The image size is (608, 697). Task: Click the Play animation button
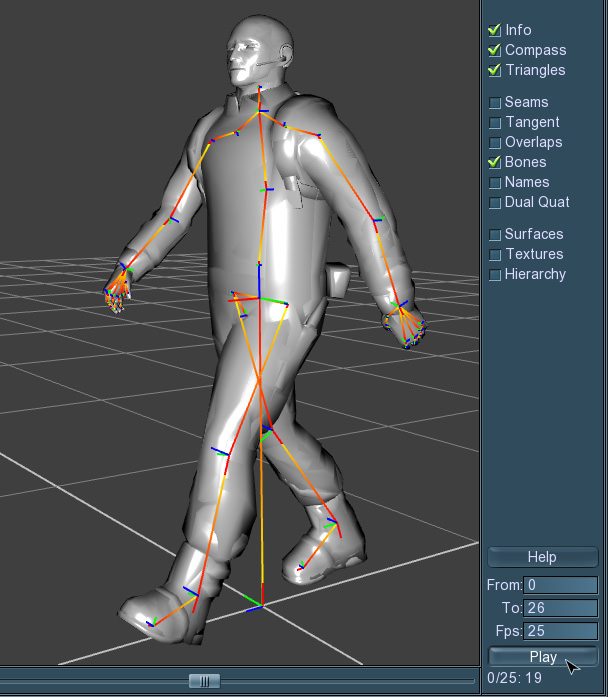(543, 657)
